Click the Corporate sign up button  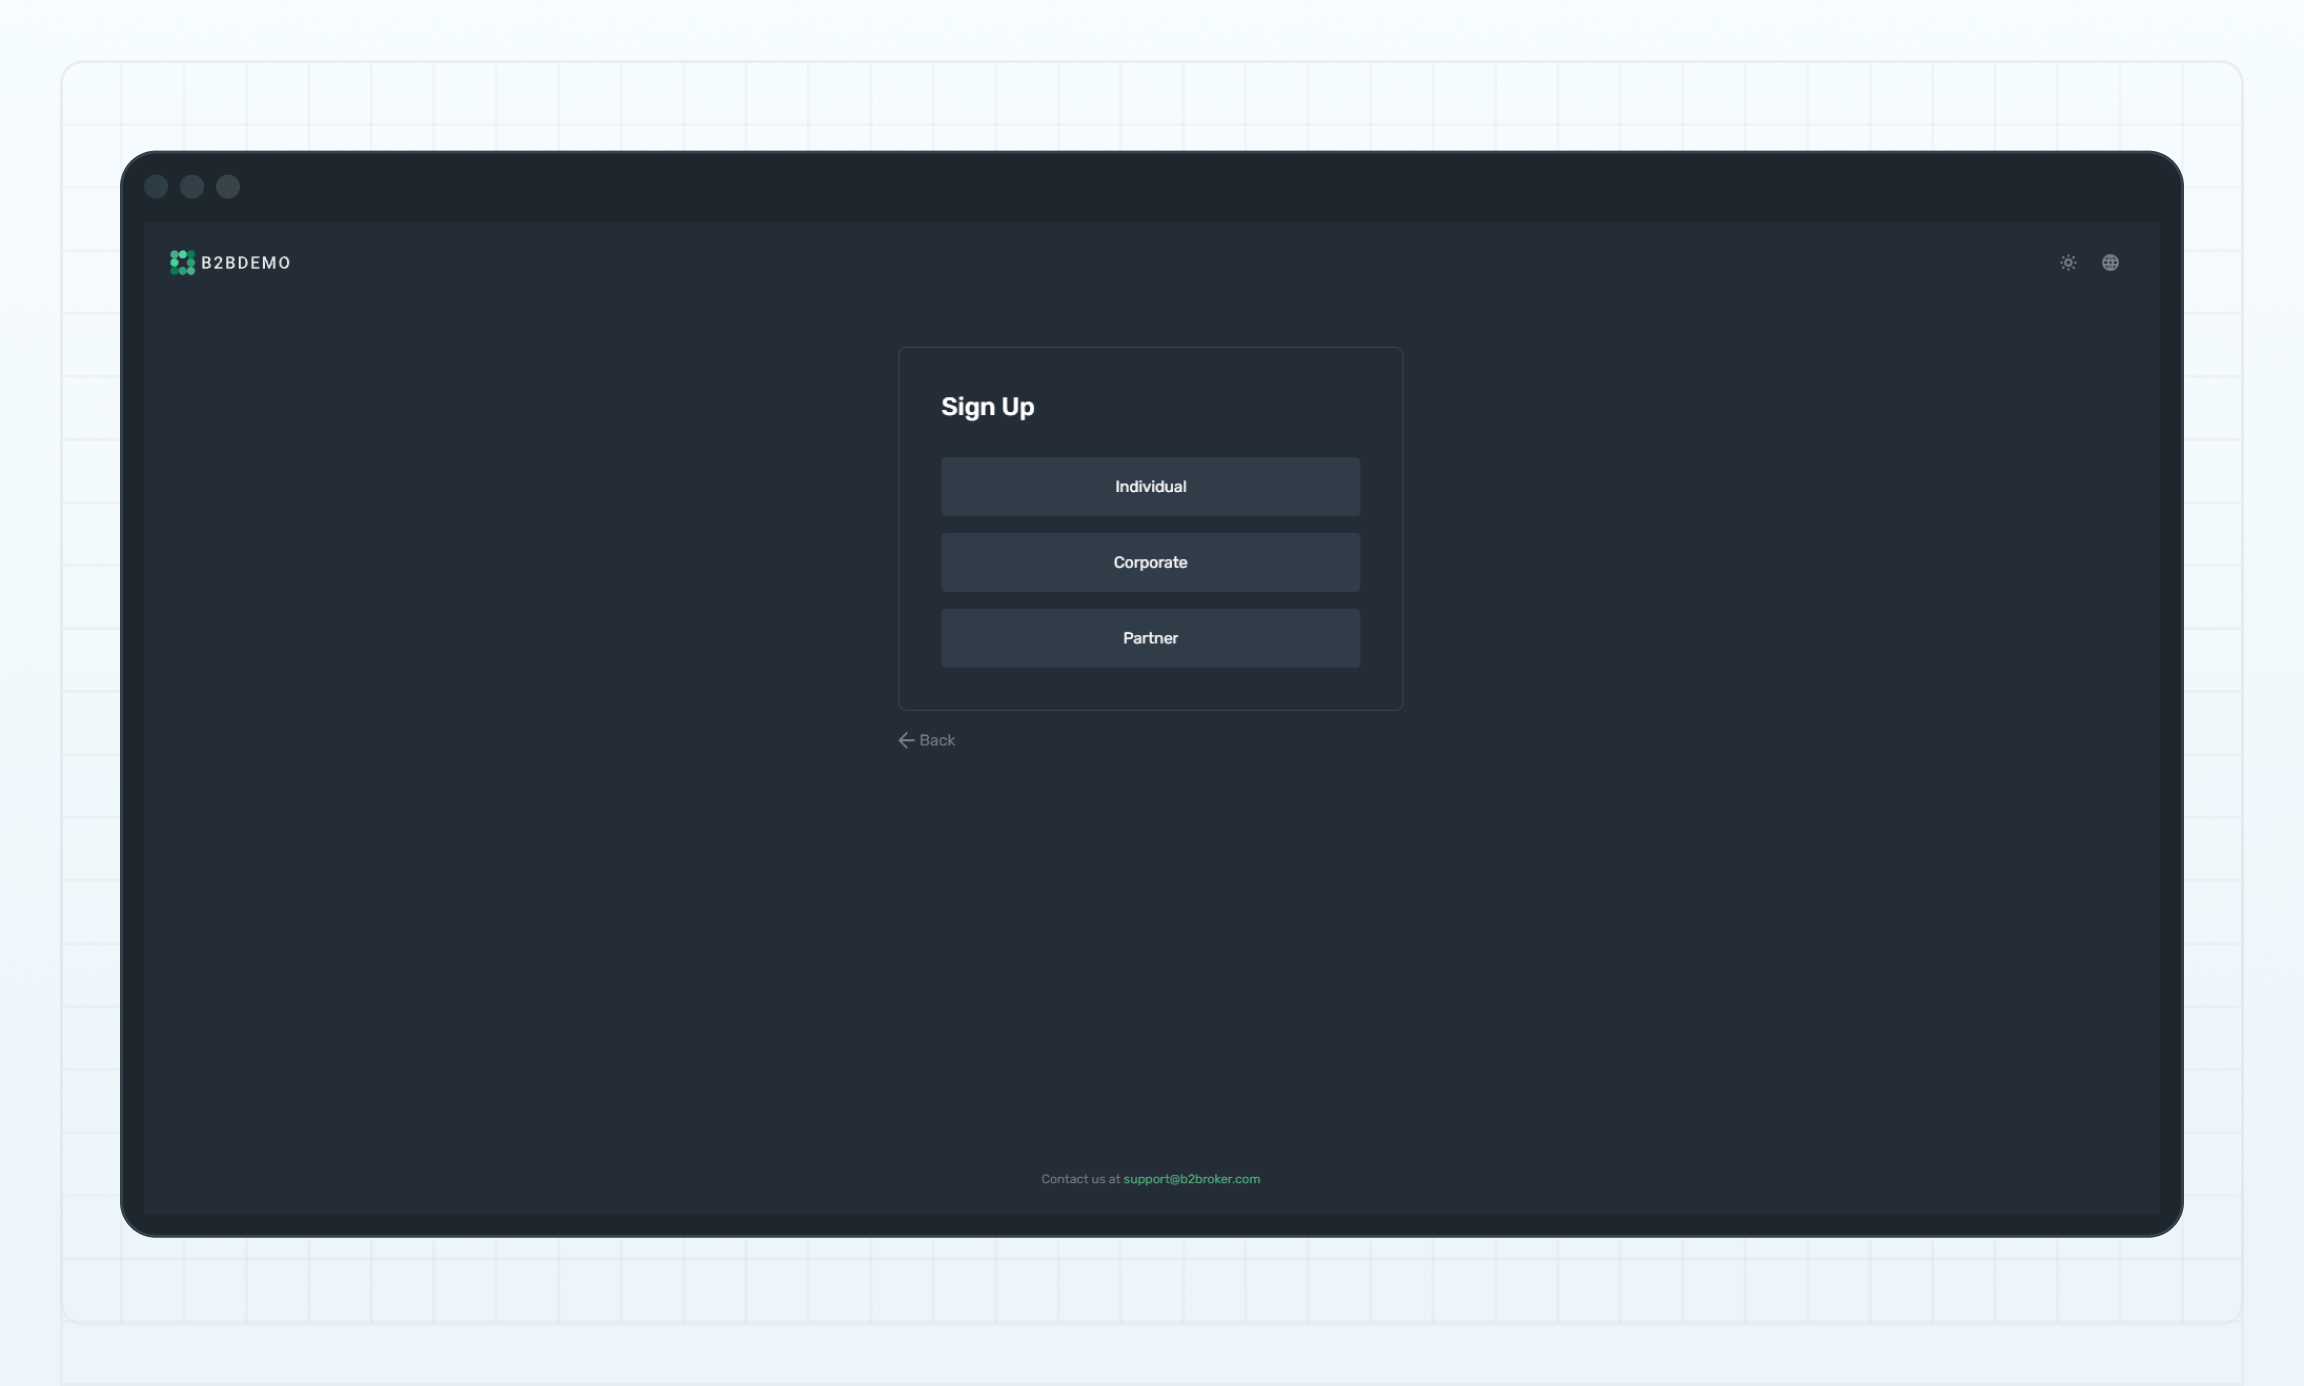coord(1150,562)
